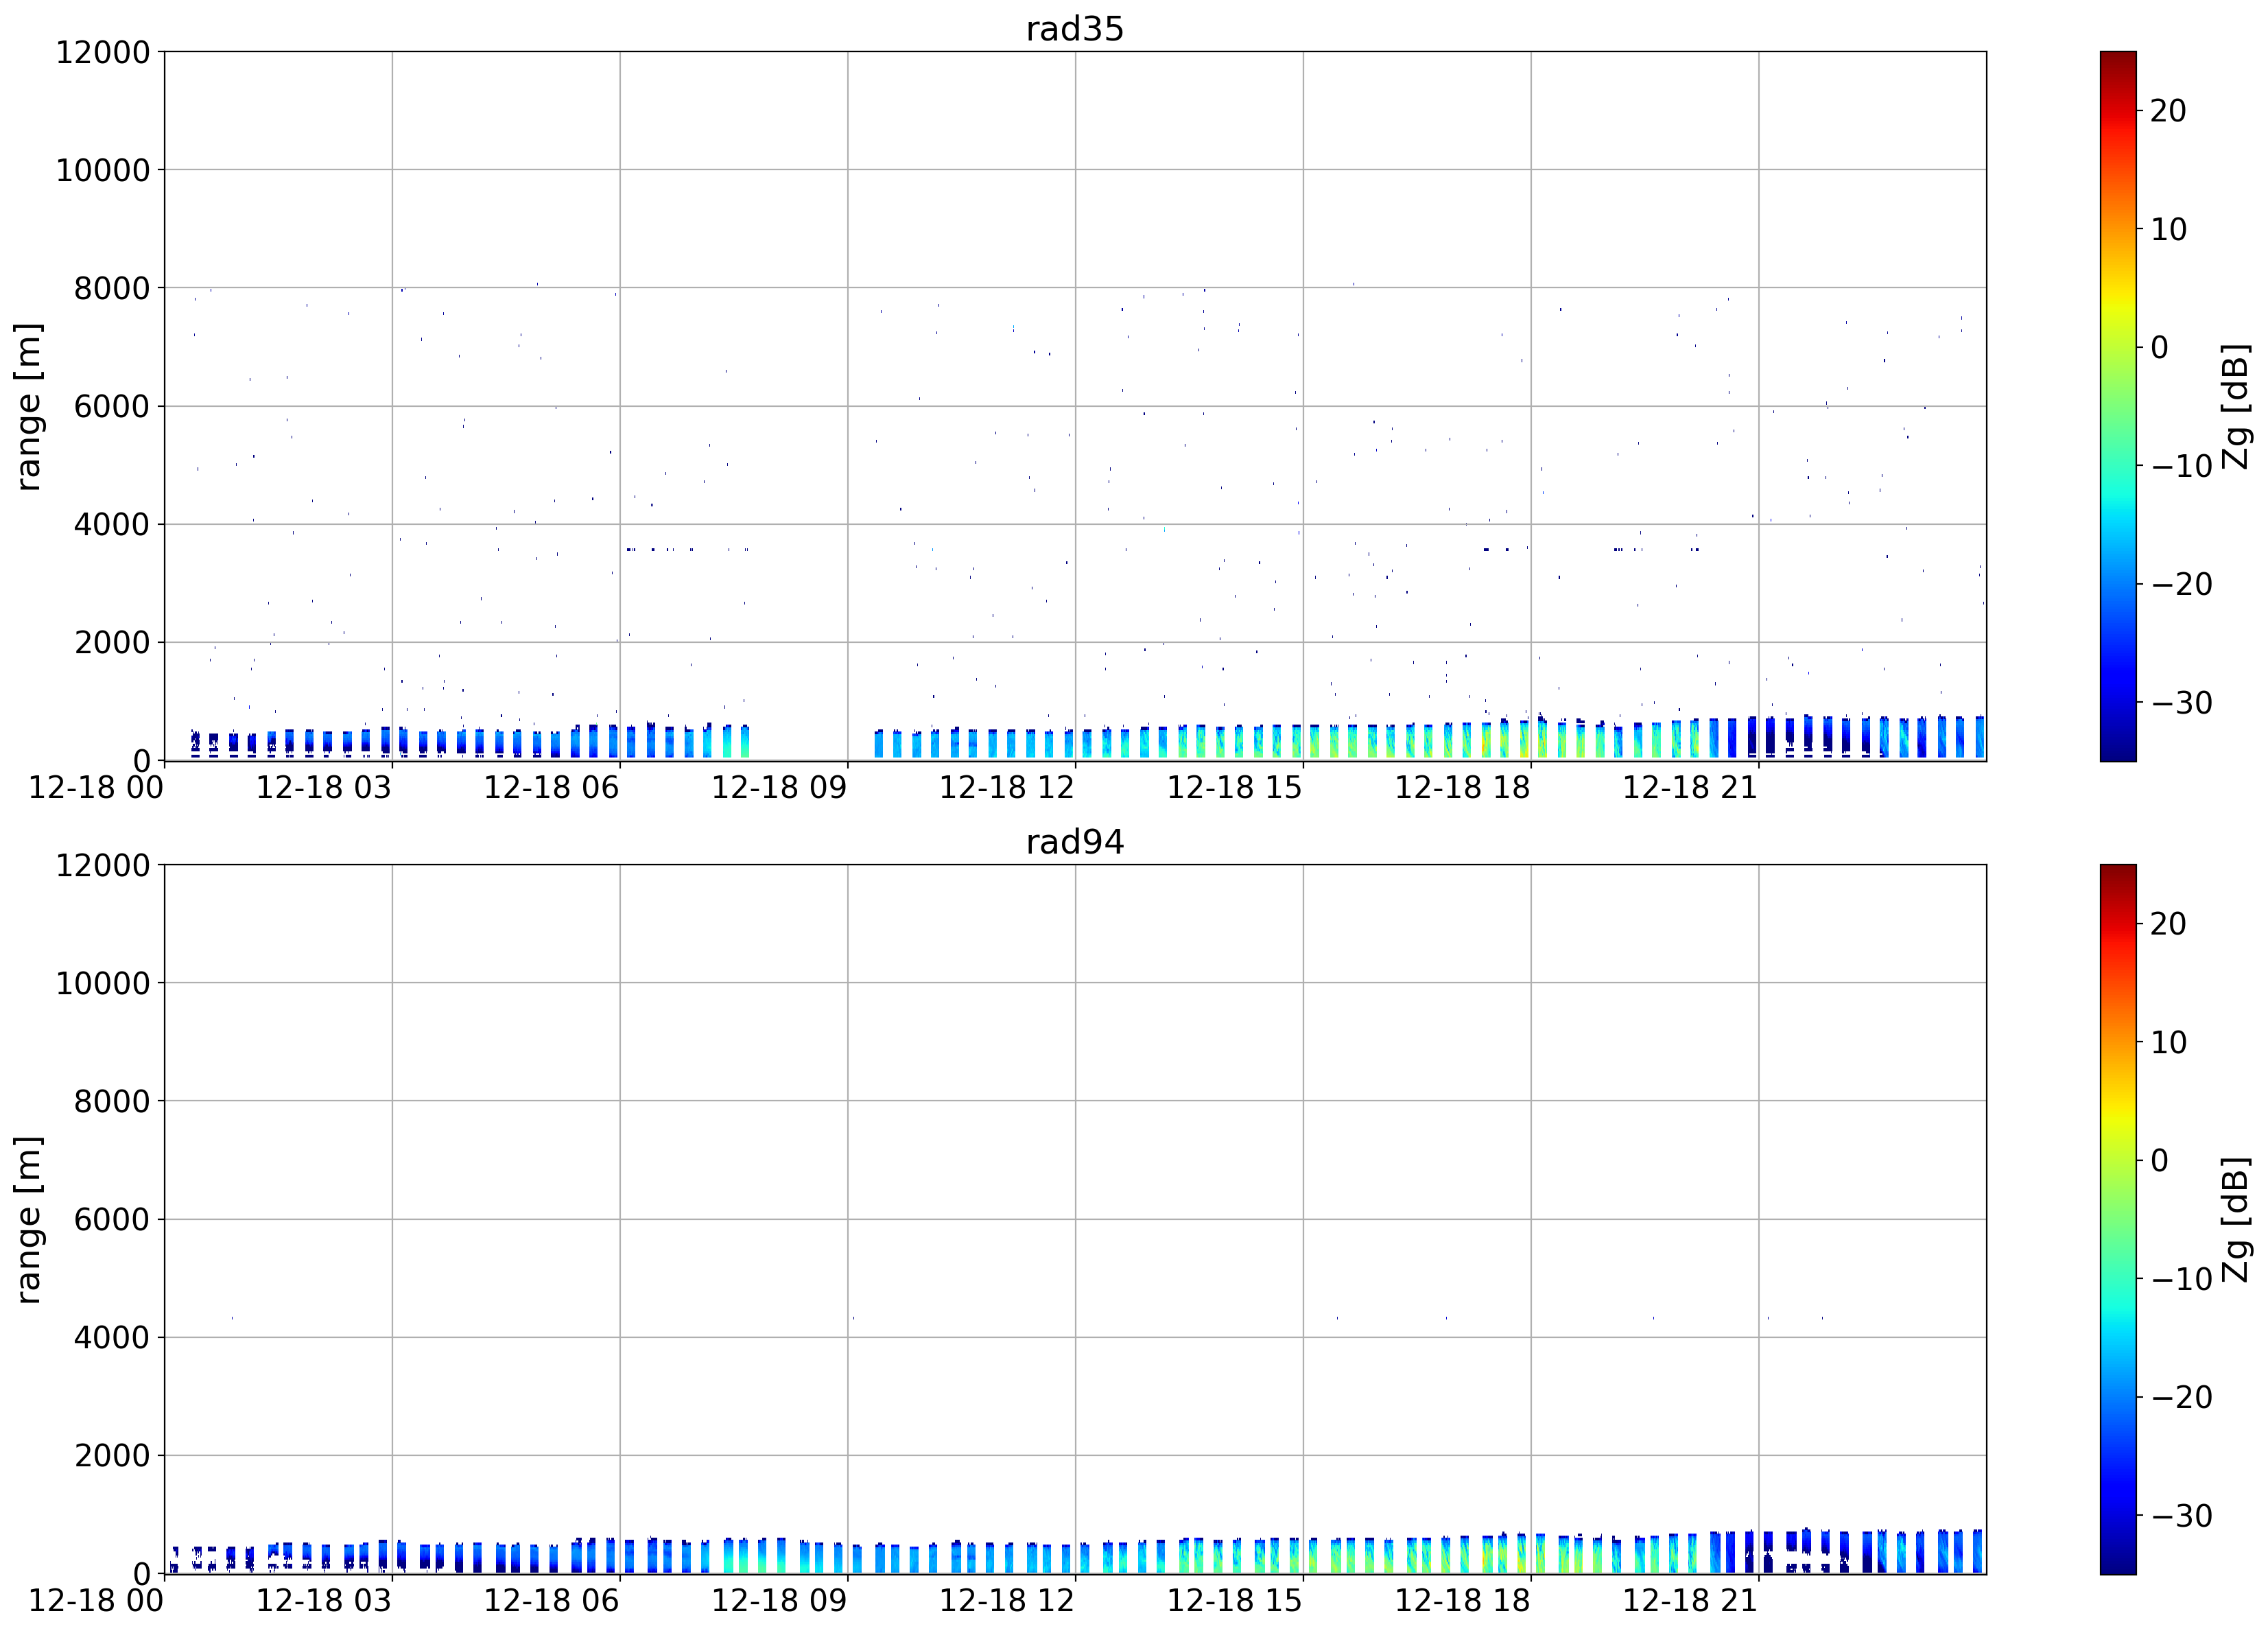
Task: Click the −10 tick on rad35 colorbar
Action: tap(2182, 466)
